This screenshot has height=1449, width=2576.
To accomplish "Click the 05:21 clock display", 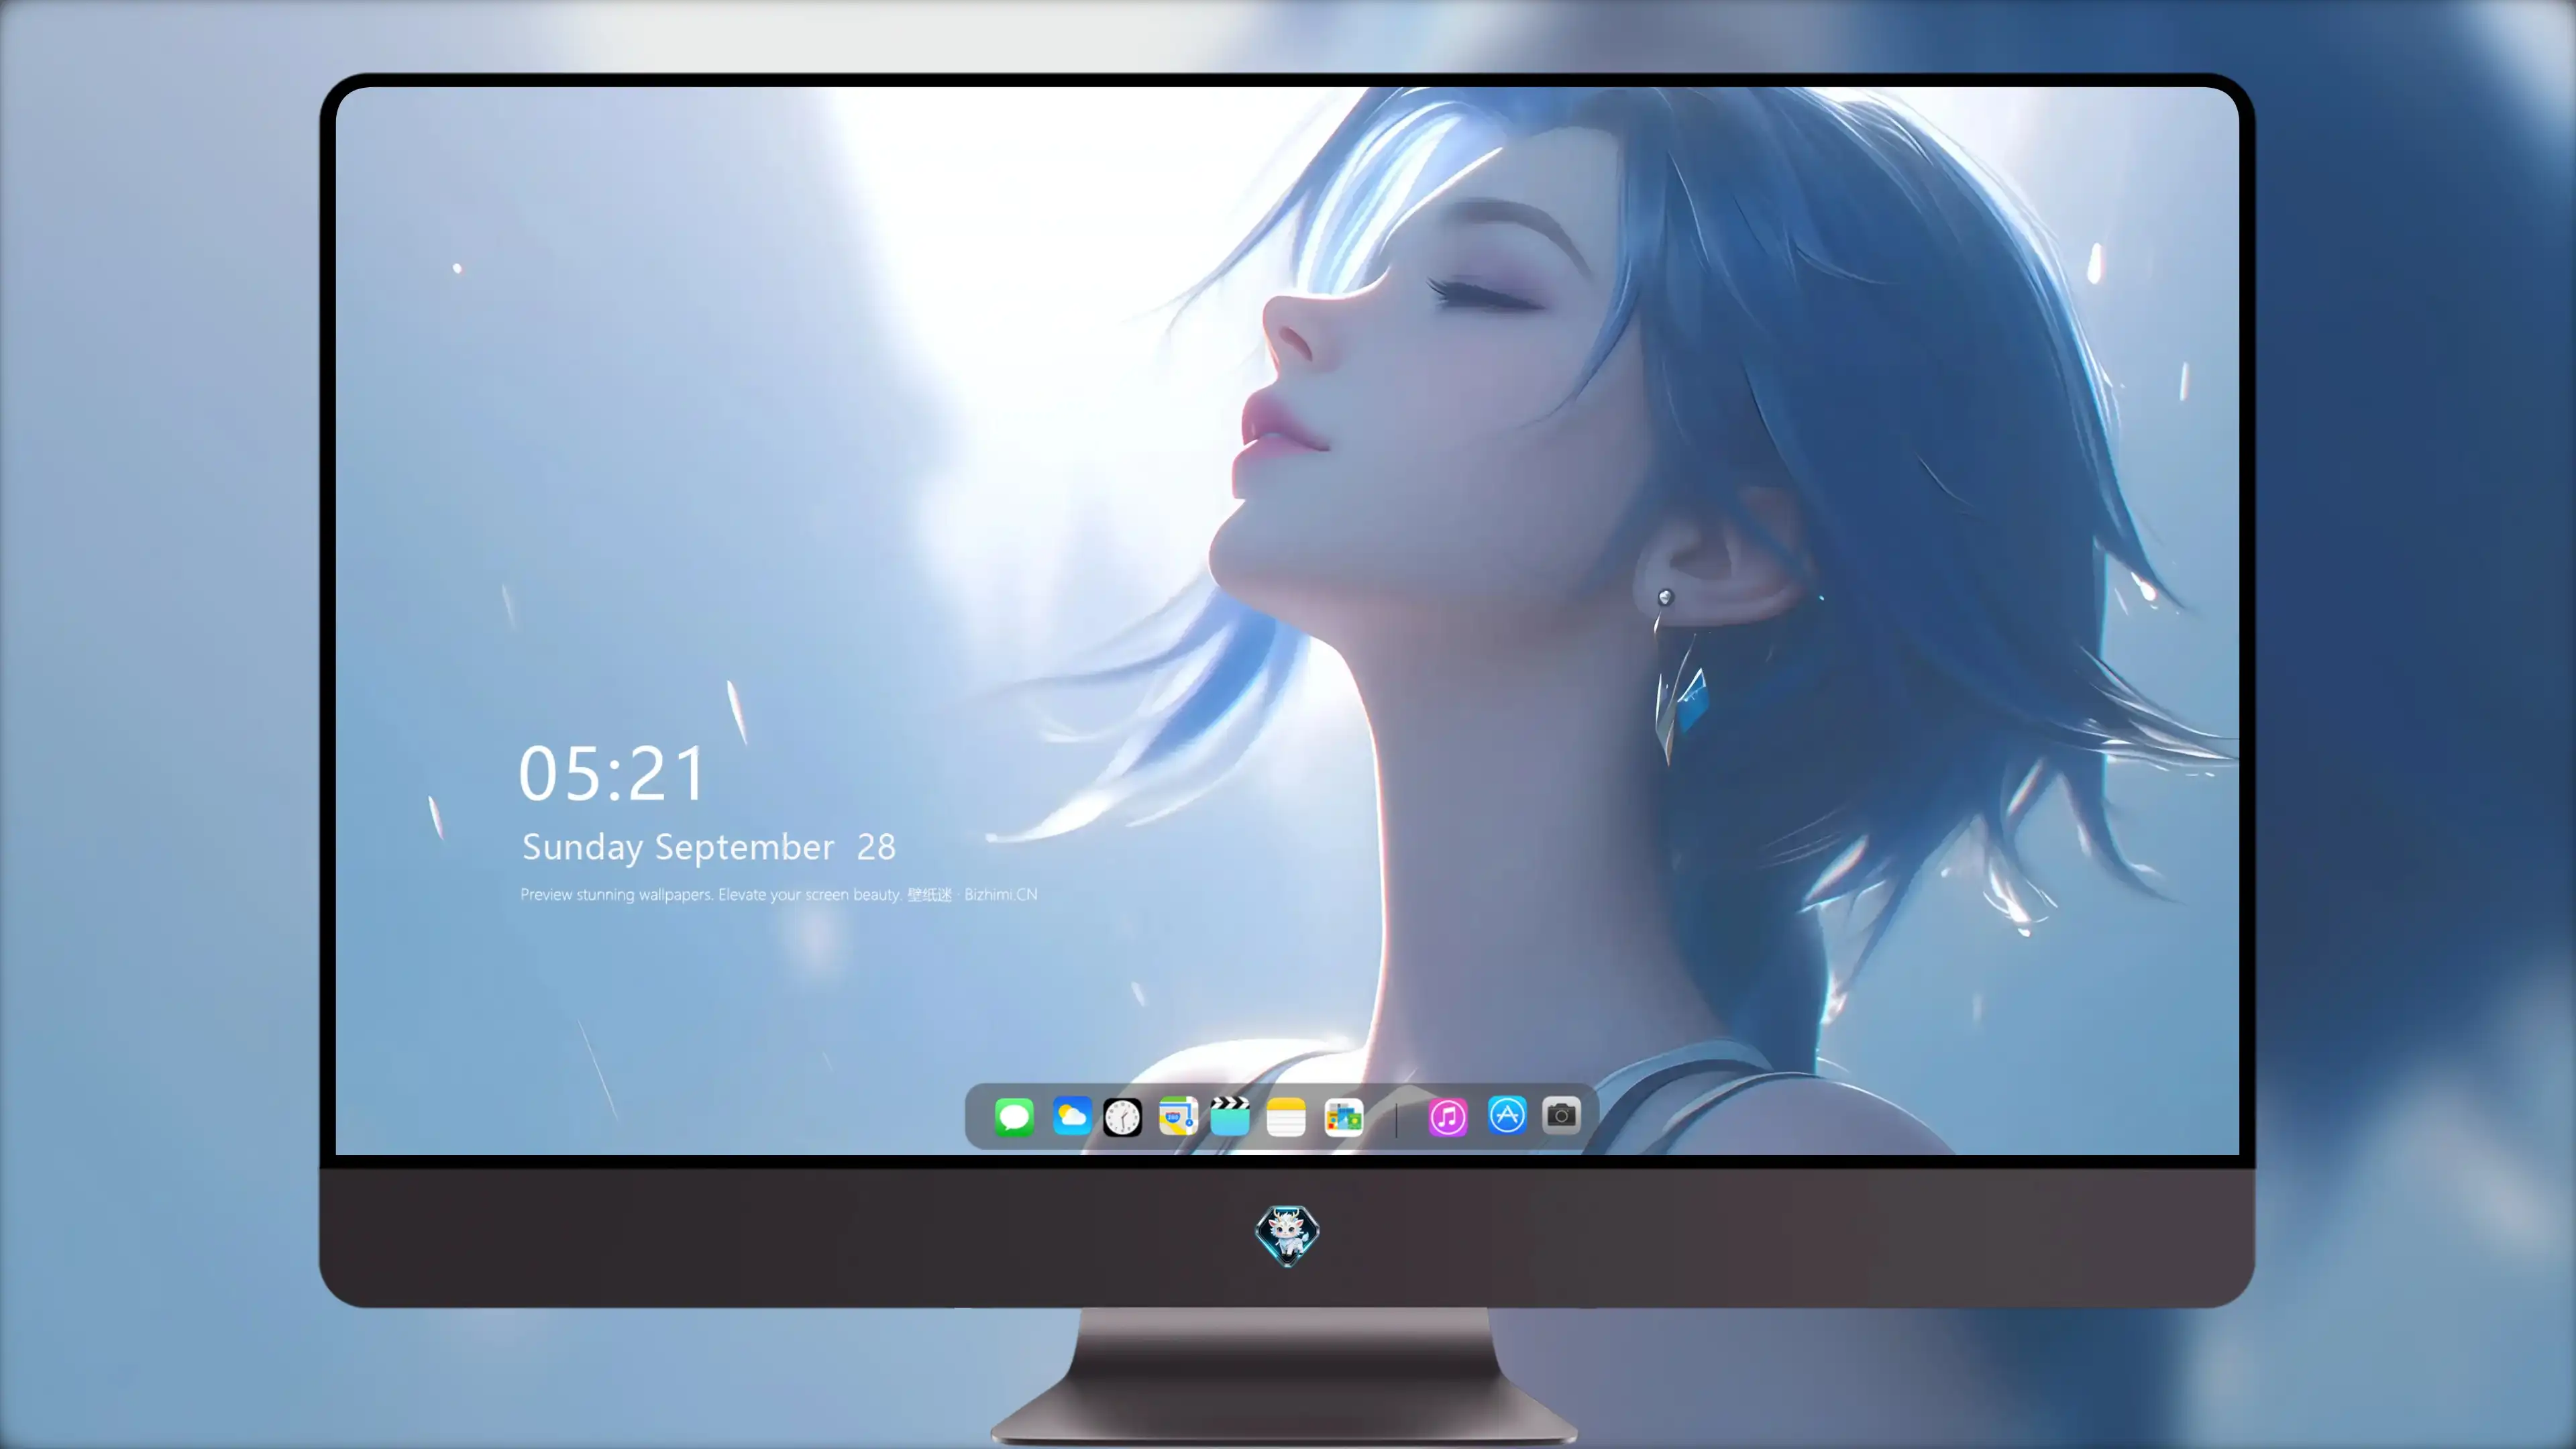I will pos(612,773).
